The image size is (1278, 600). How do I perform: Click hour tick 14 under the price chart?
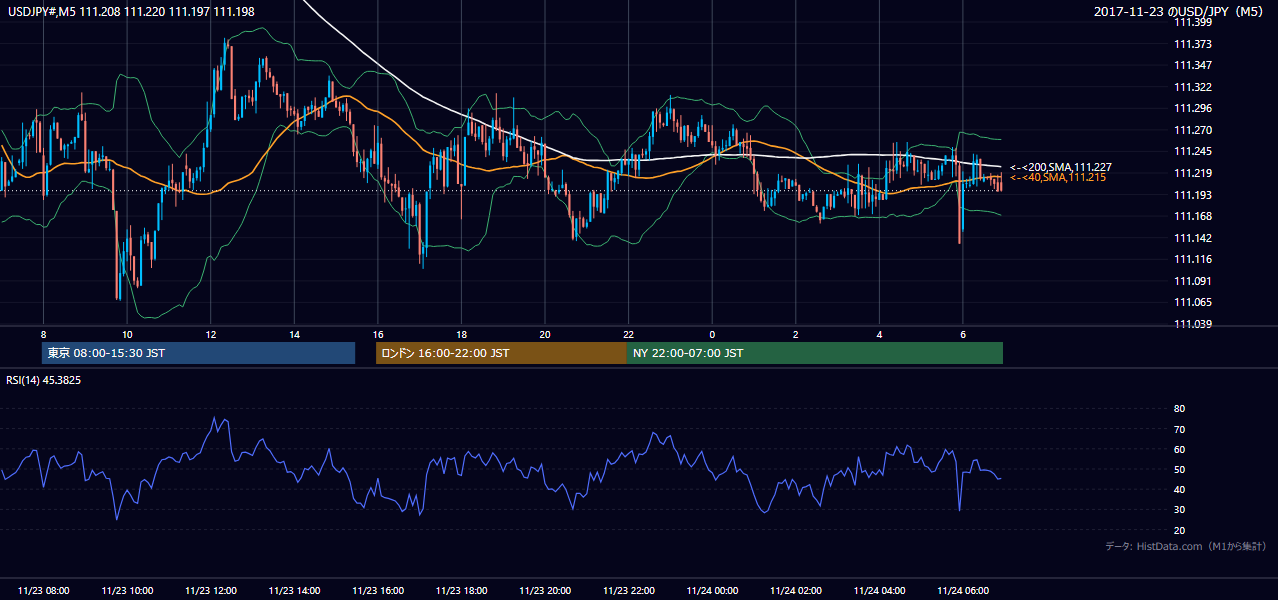click(x=294, y=334)
